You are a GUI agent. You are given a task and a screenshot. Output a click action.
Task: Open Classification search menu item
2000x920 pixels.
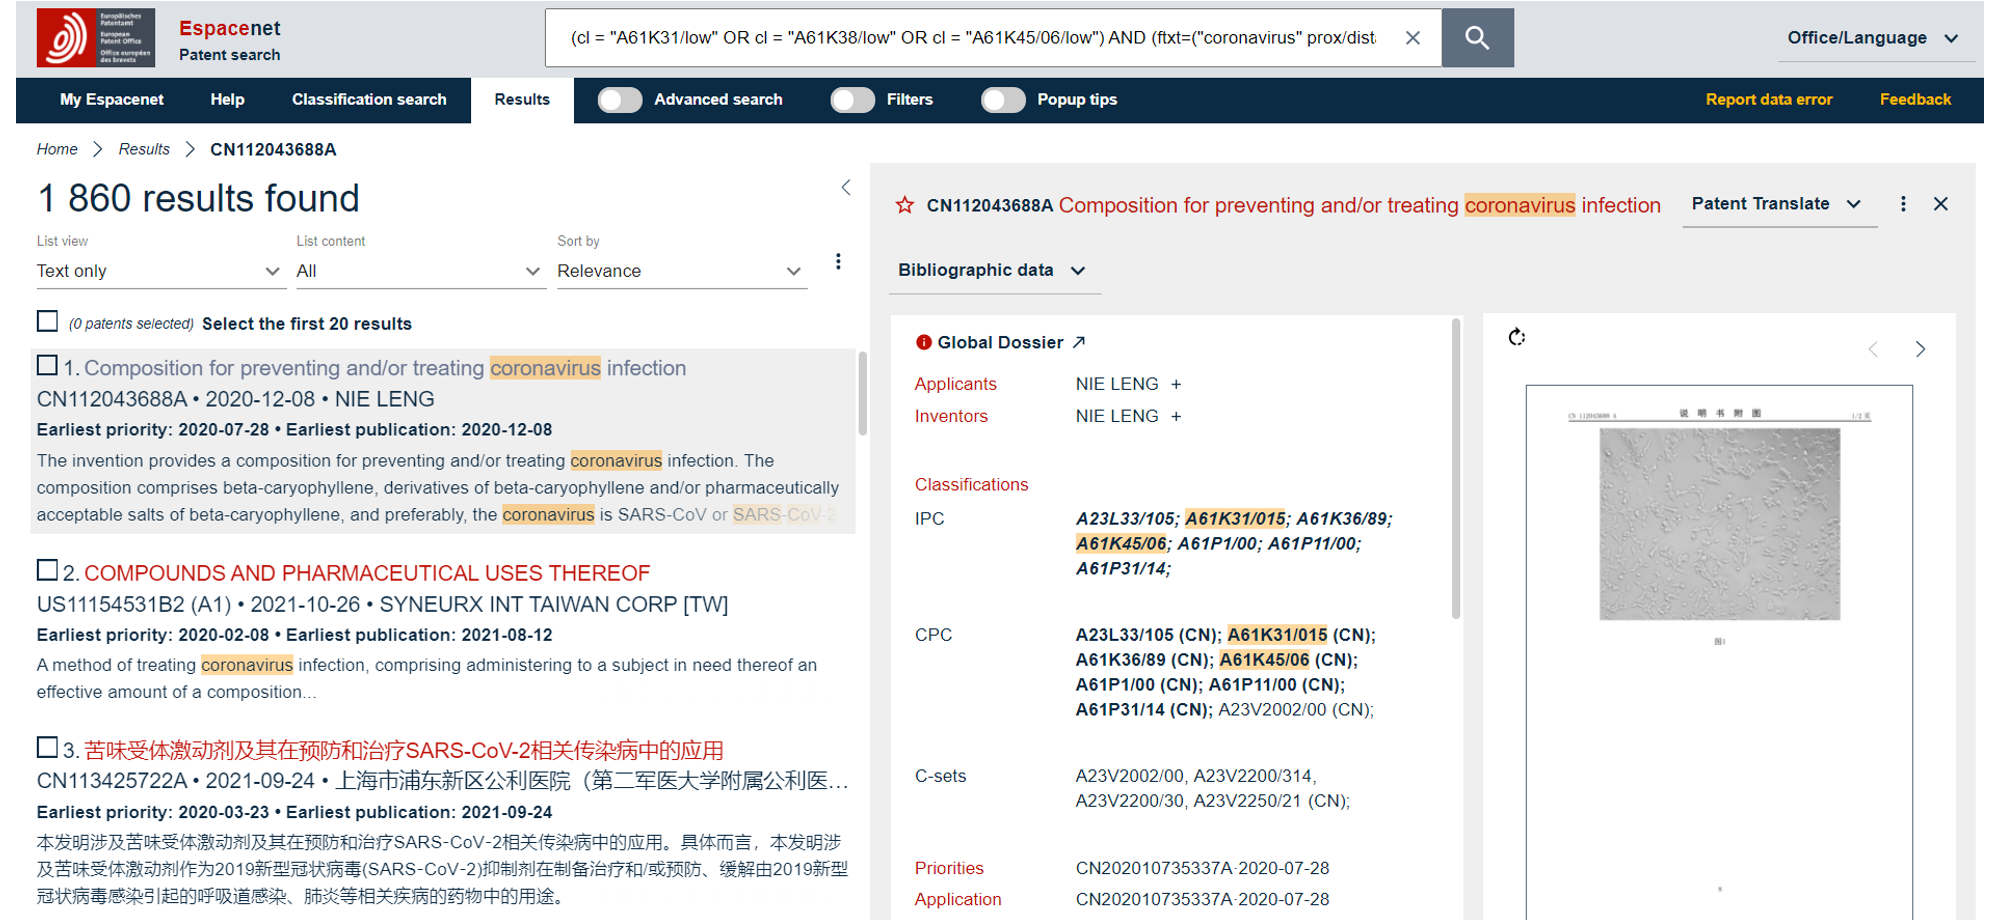pos(369,100)
